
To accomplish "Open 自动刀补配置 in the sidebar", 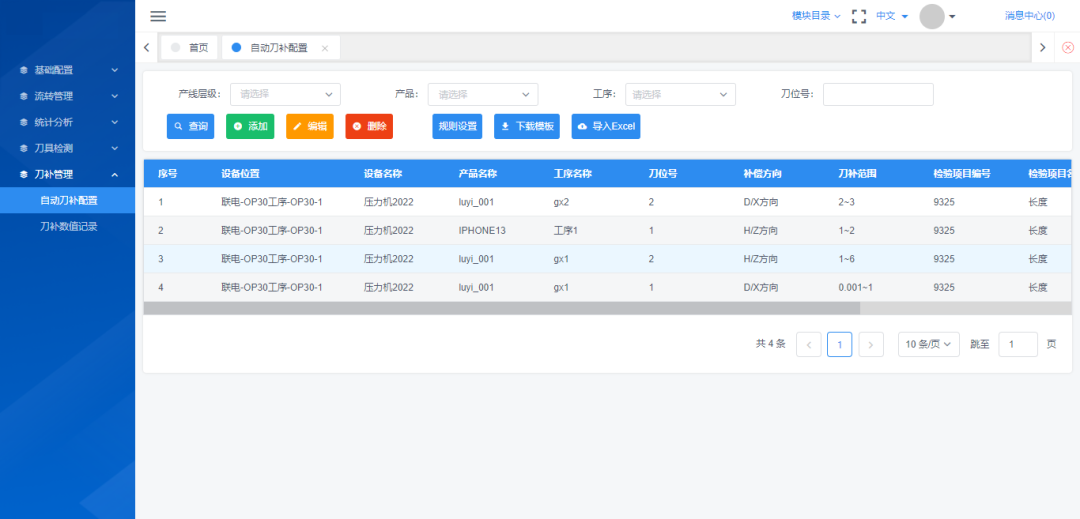I will (68, 200).
